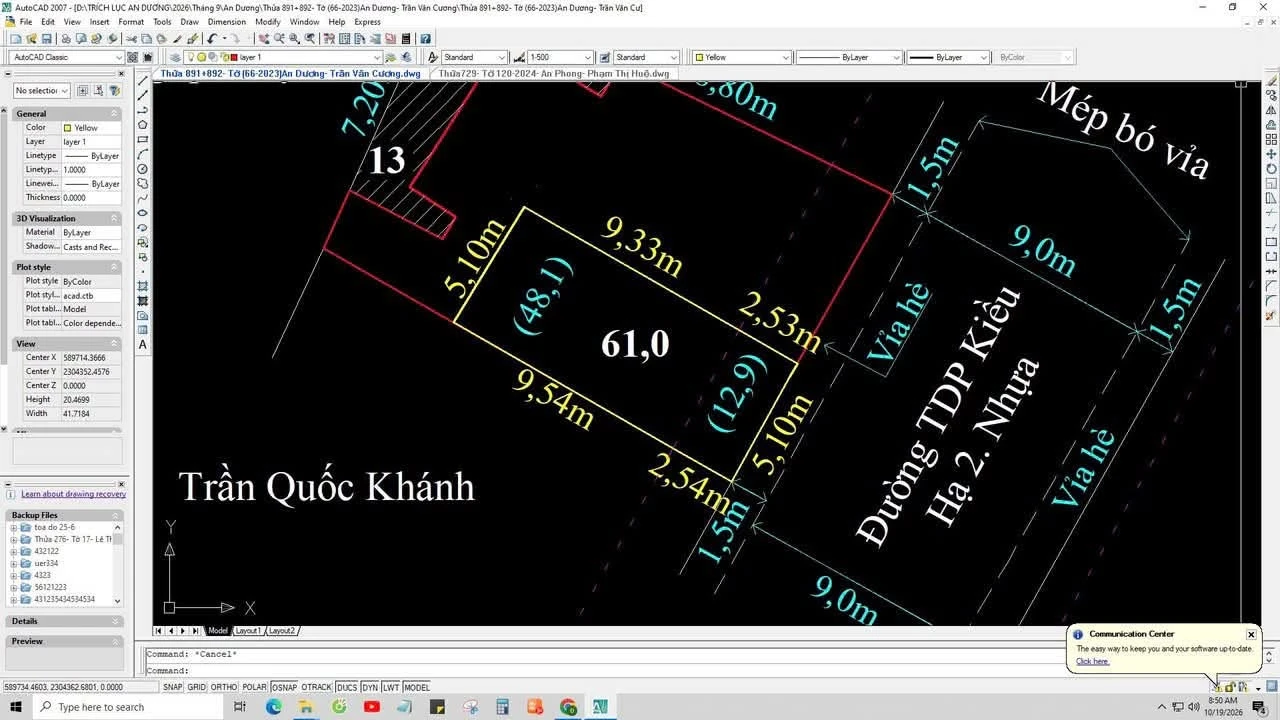Click Learn about drawing recovery link
Image resolution: width=1280 pixels, height=720 pixels.
click(x=73, y=494)
